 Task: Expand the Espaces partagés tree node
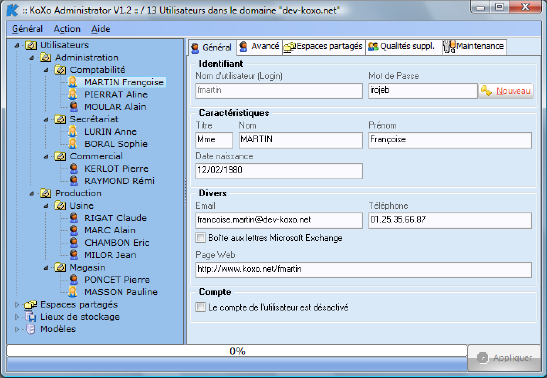[x=17, y=305]
